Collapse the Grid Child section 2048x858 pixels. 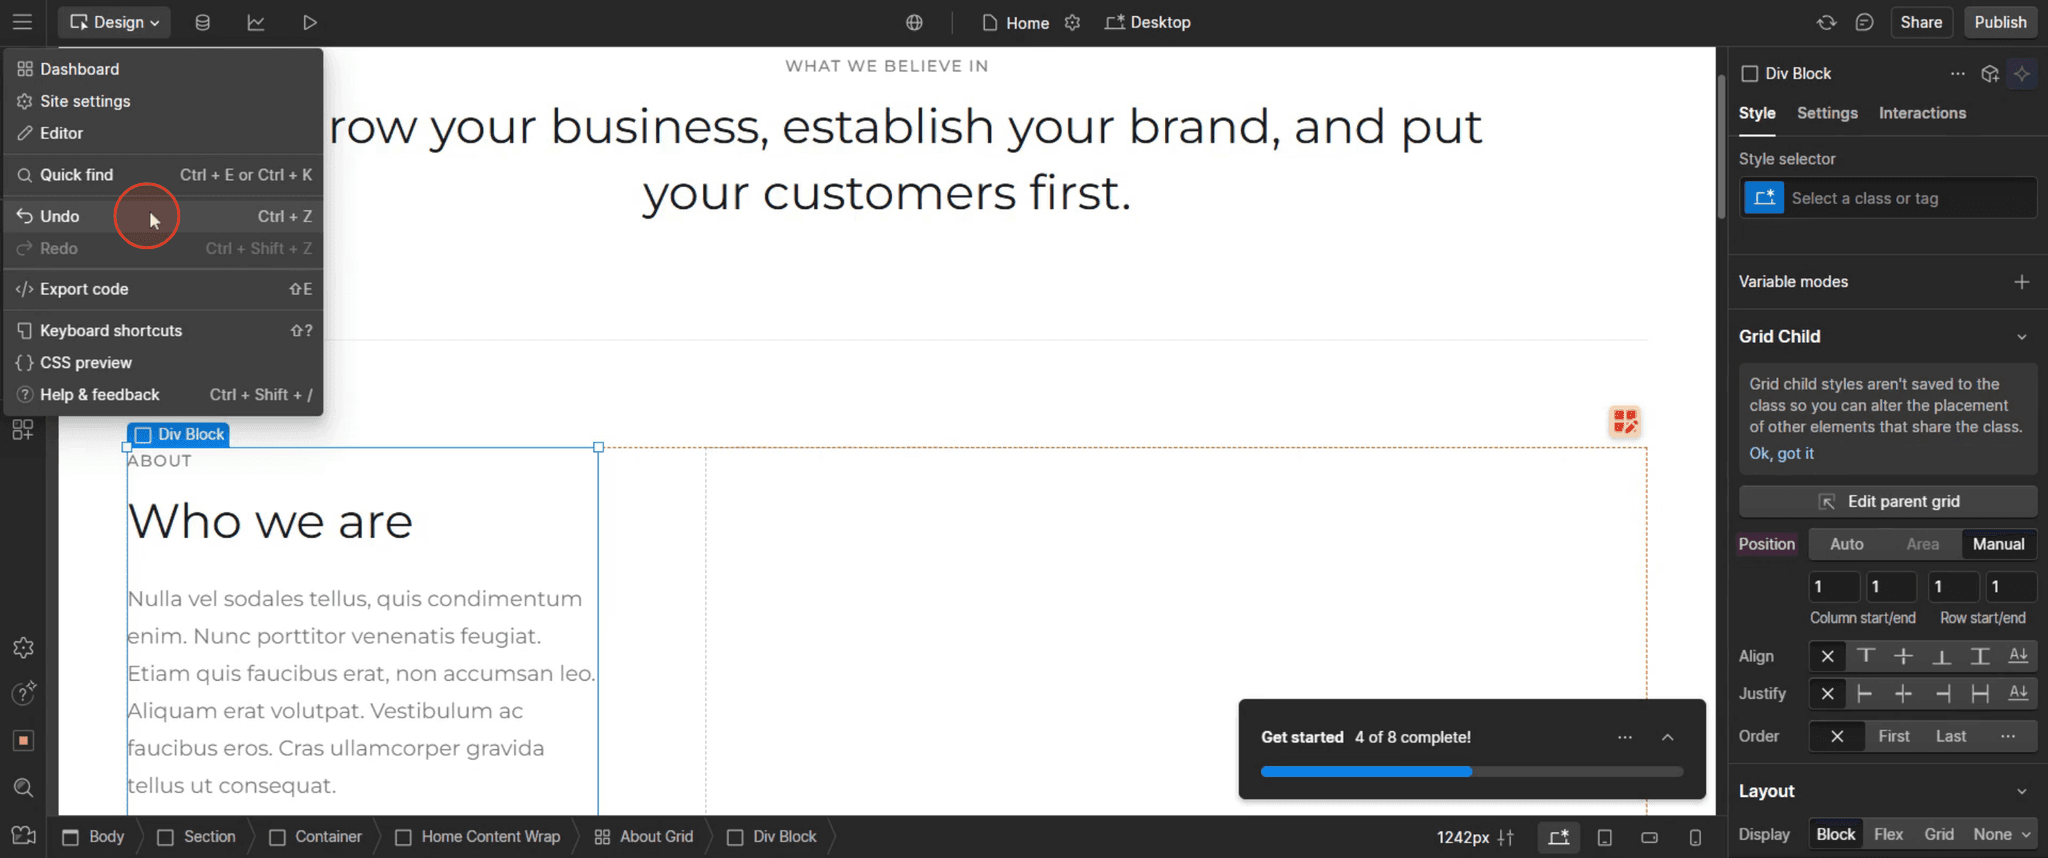point(2022,336)
